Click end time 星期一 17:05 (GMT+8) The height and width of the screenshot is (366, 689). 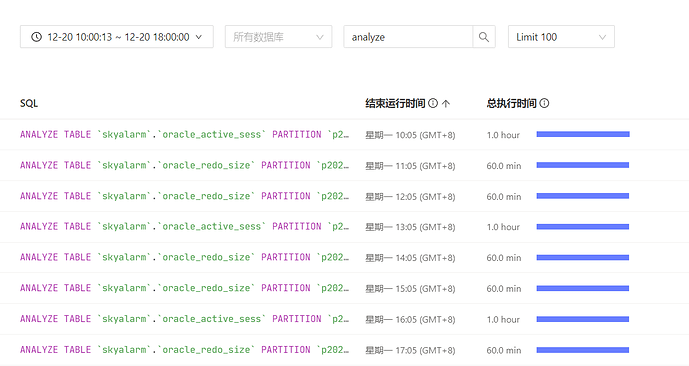click(x=410, y=350)
